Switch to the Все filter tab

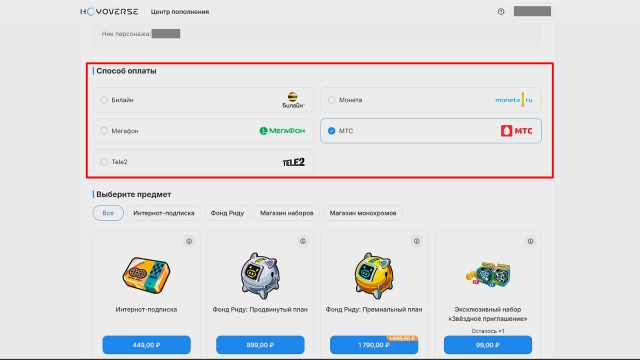108,213
